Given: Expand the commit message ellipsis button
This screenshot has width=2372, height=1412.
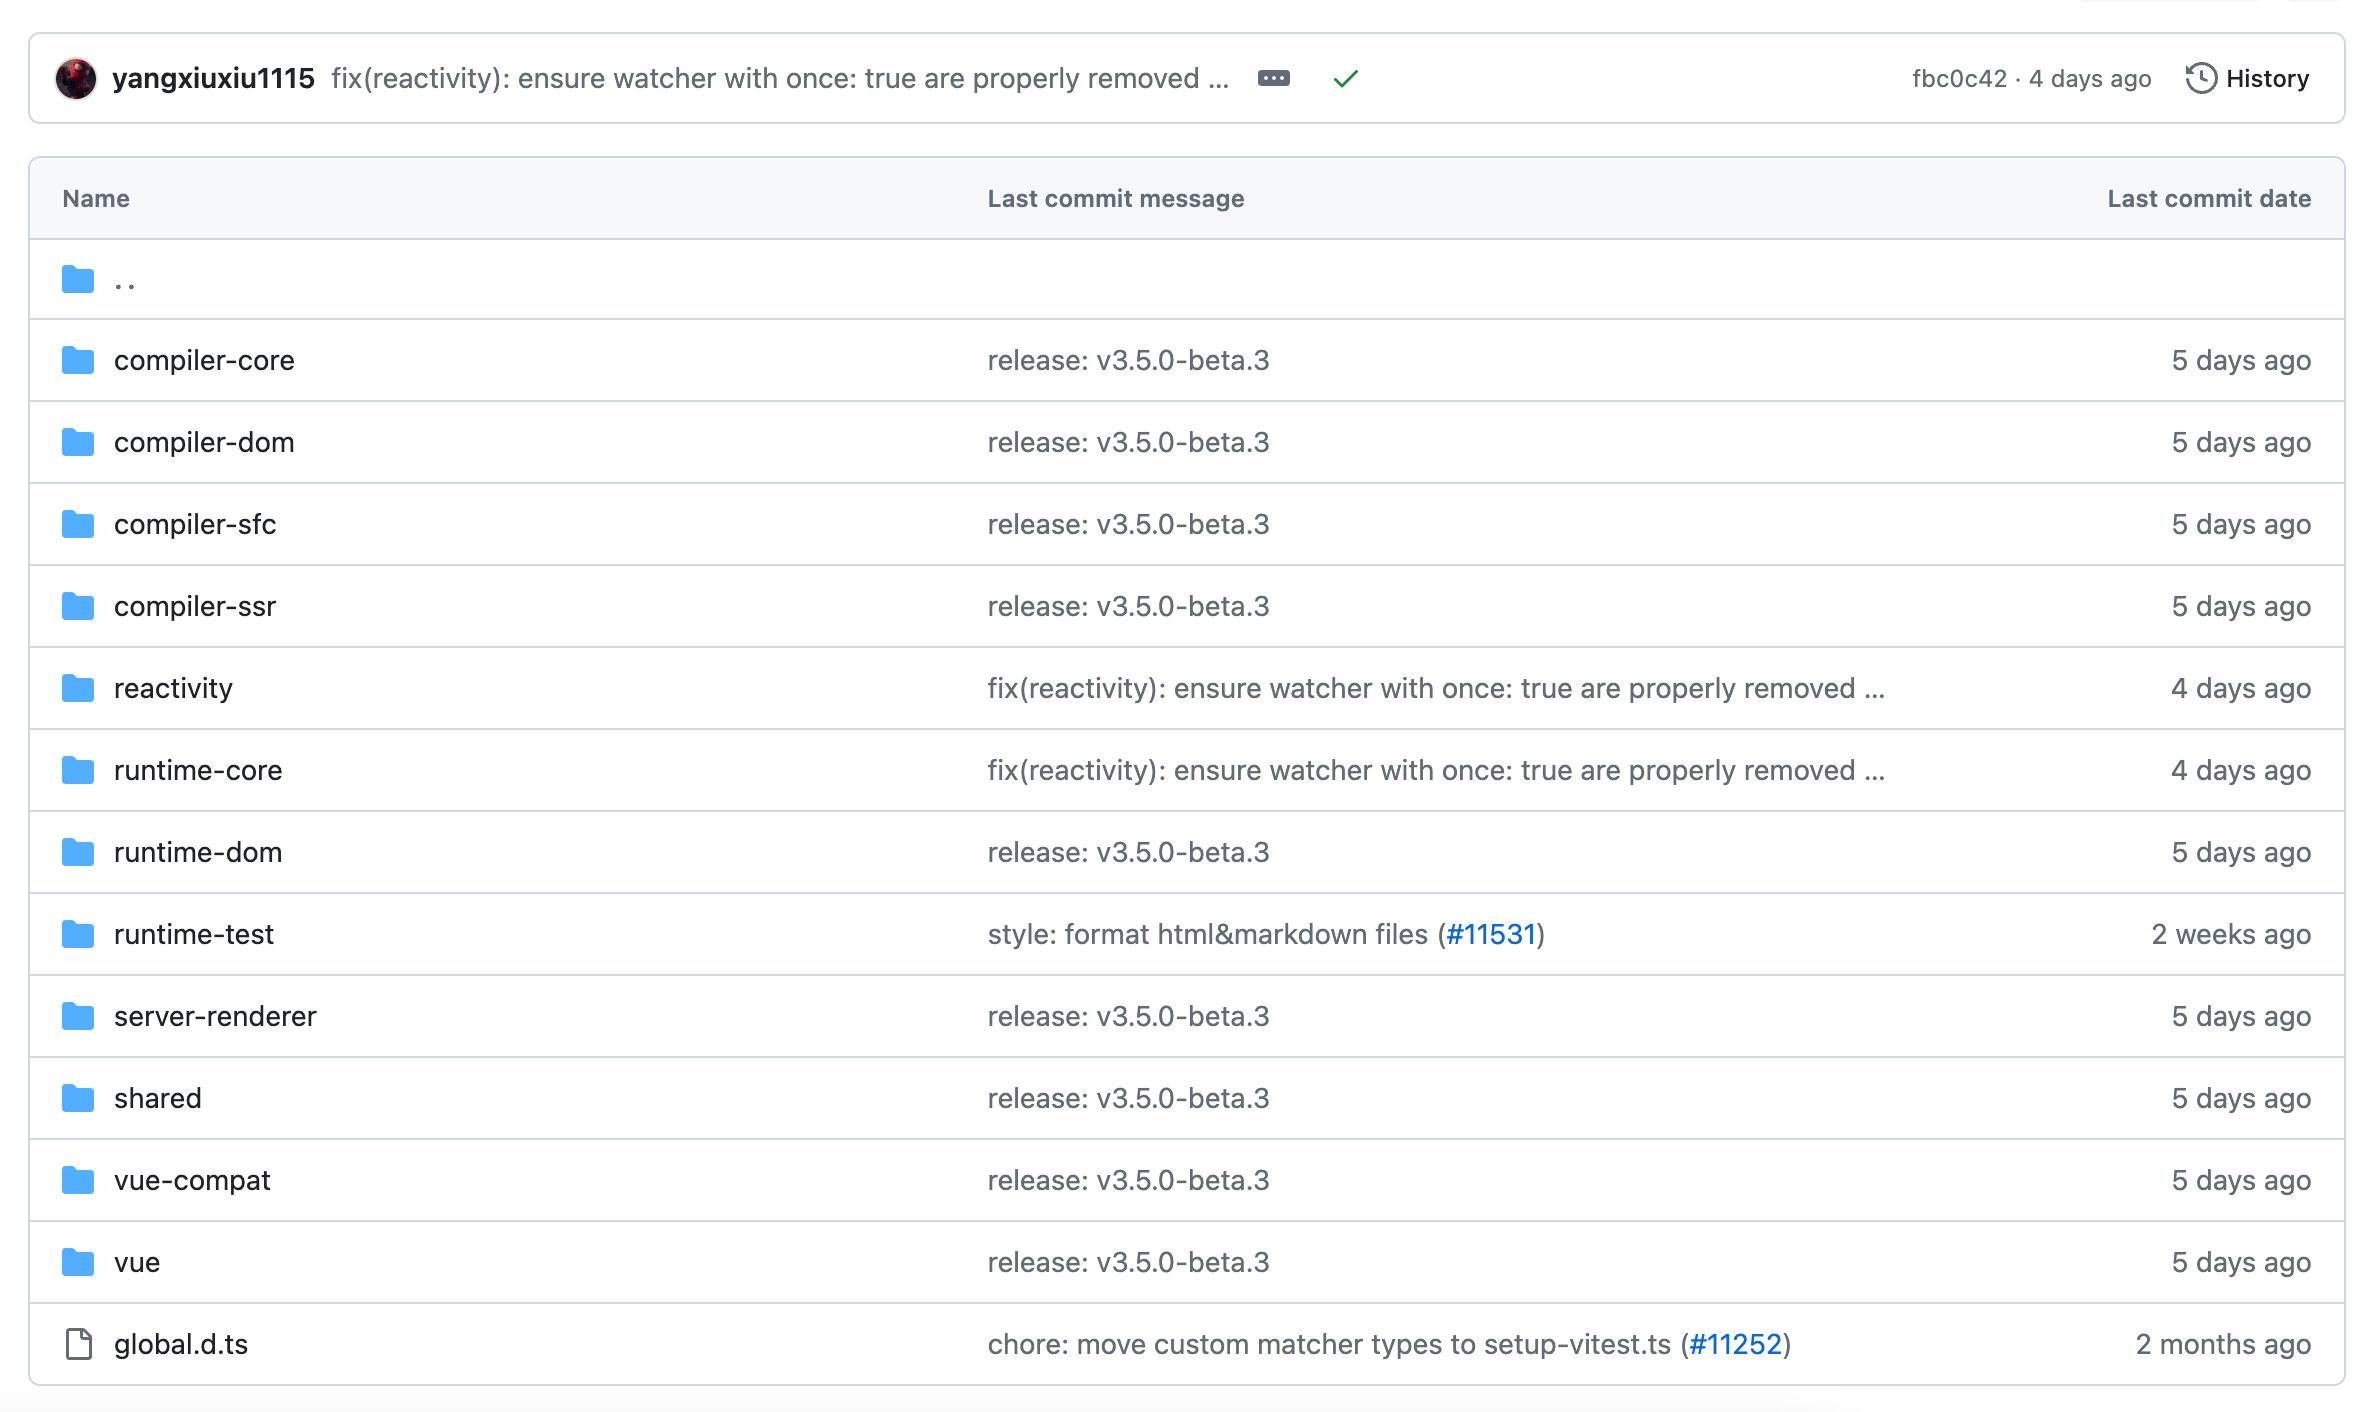Looking at the screenshot, I should tap(1273, 79).
